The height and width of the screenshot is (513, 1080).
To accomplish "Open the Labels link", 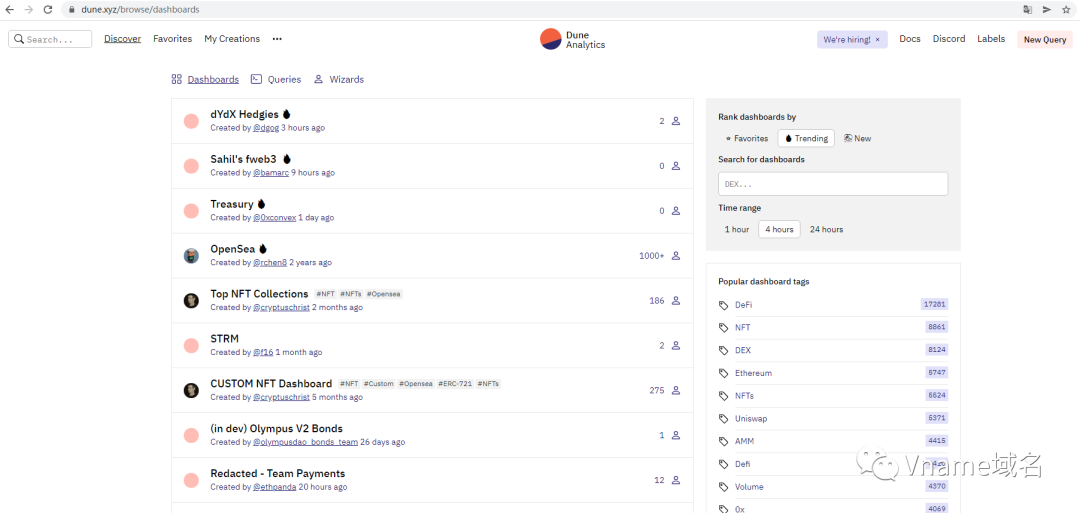I will (991, 39).
